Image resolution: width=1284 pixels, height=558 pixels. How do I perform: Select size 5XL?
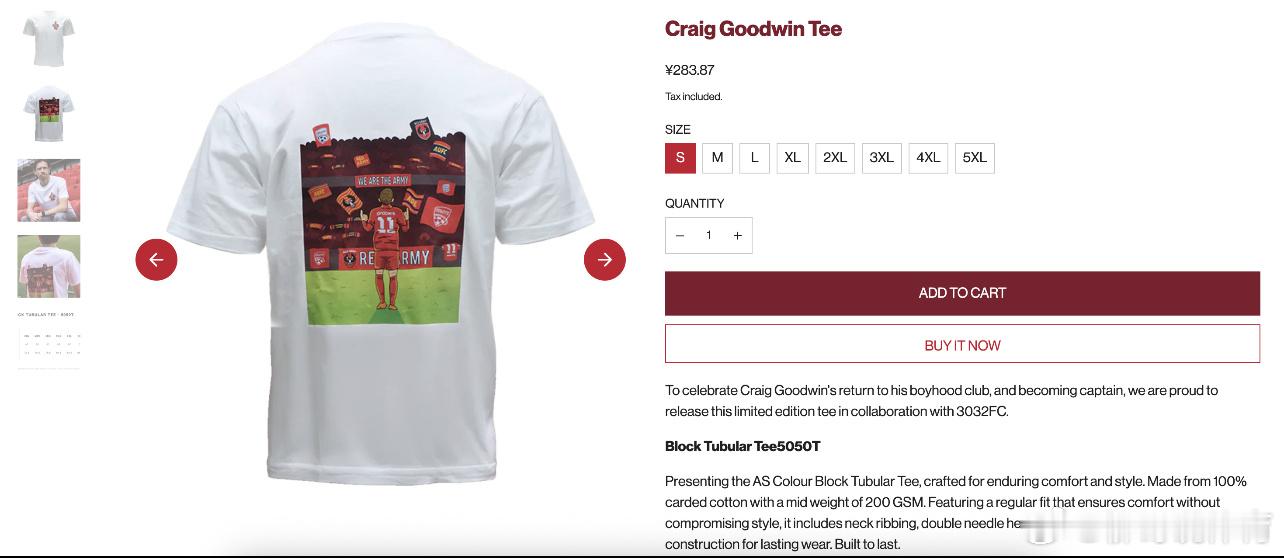tap(975, 158)
